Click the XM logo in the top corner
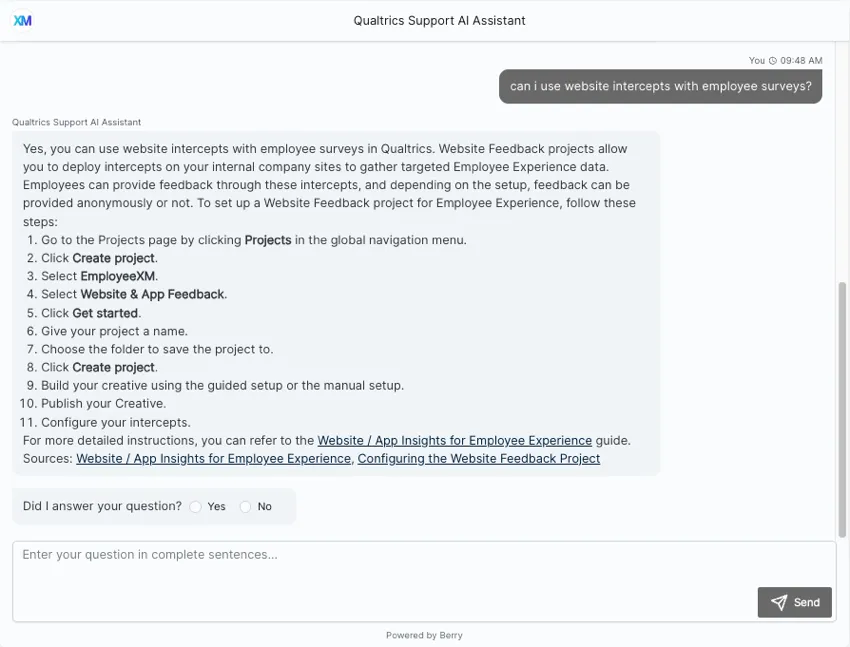The height and width of the screenshot is (647, 850). point(22,19)
